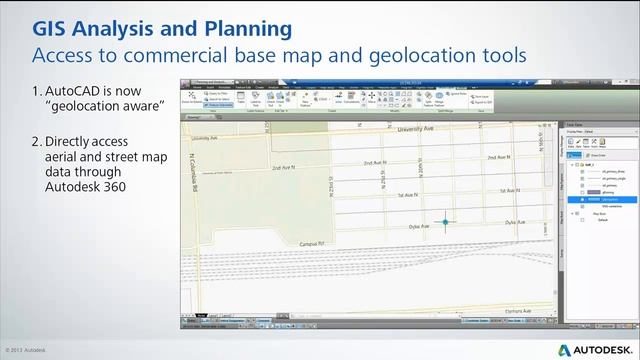This screenshot has height=360, width=640.
Task: Toggle the highlighted Feature Information button
Action: [x=218, y=105]
